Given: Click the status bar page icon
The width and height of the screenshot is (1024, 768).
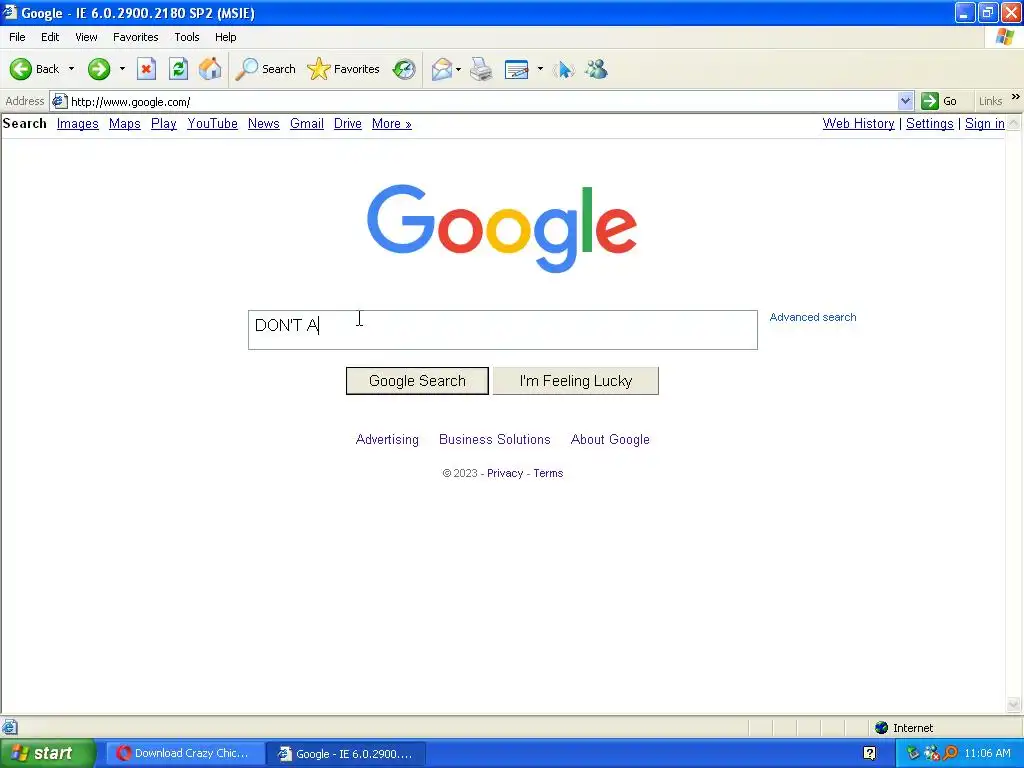Looking at the screenshot, I should point(9,727).
